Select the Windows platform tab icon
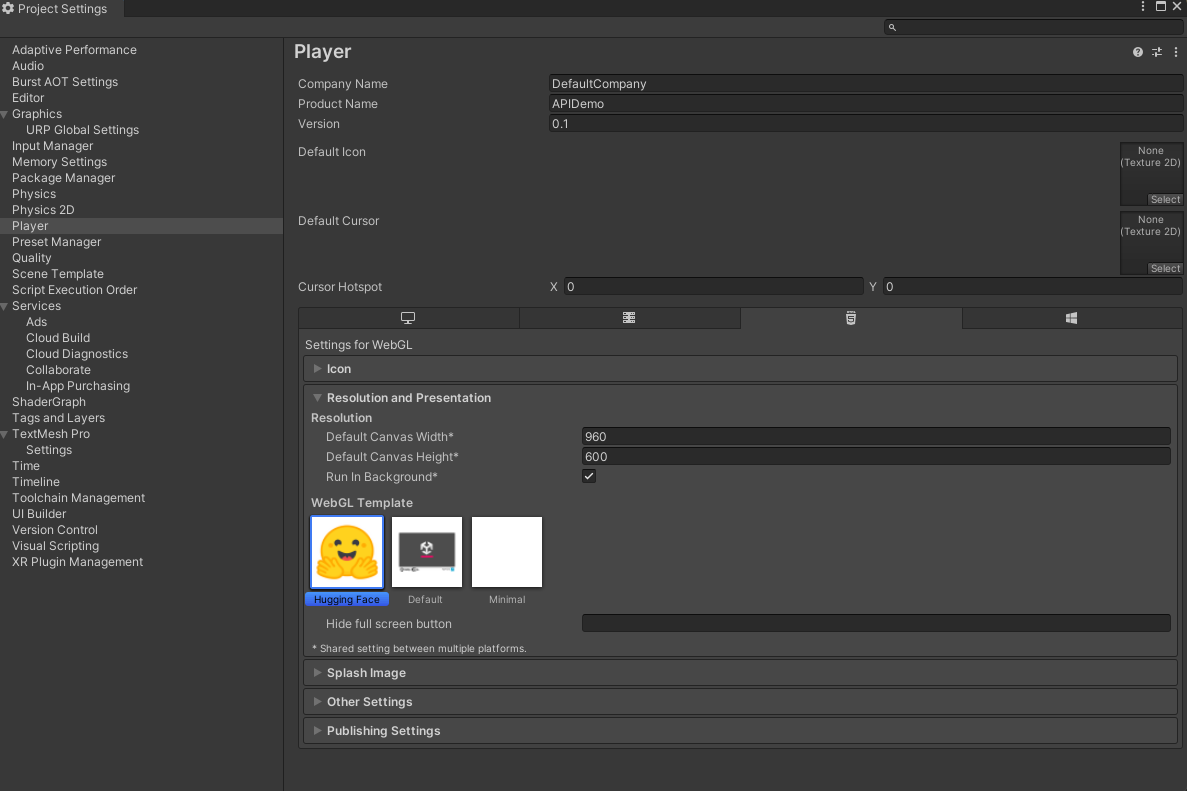Screen dimensions: 1187x791 [1071, 318]
